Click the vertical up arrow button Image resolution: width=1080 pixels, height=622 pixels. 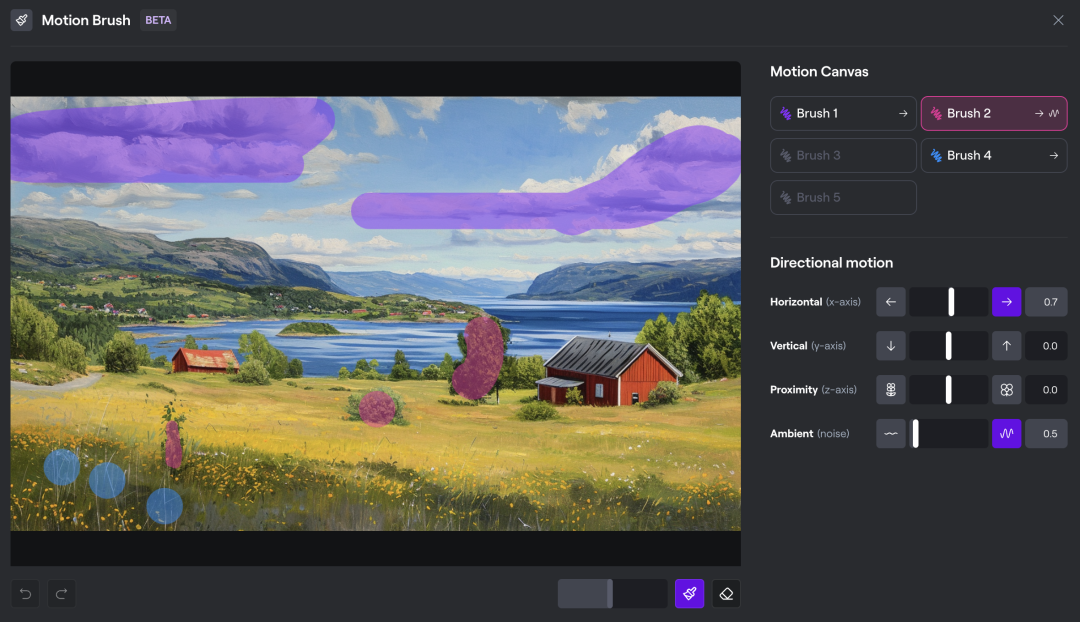[x=1006, y=346]
